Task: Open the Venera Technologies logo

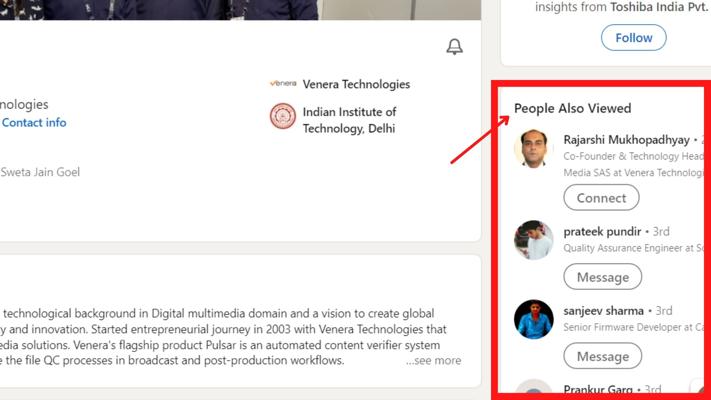Action: [283, 83]
